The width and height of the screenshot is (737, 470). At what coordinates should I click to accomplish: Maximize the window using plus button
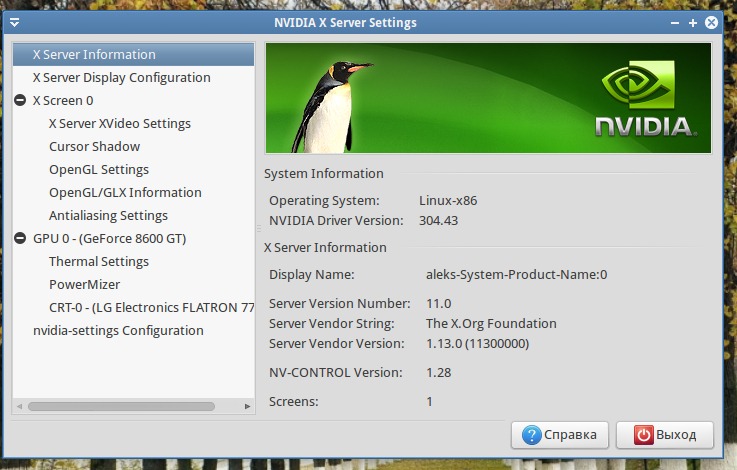[693, 23]
